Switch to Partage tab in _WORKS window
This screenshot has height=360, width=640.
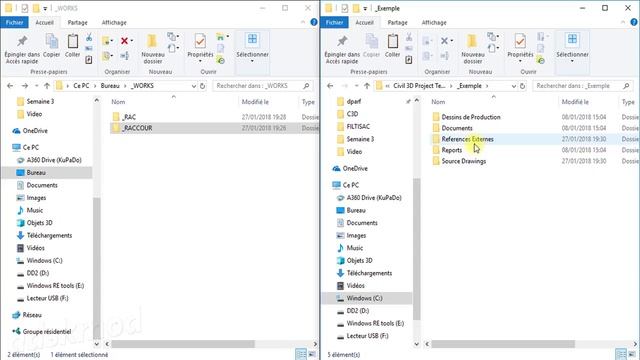pyautogui.click(x=78, y=22)
